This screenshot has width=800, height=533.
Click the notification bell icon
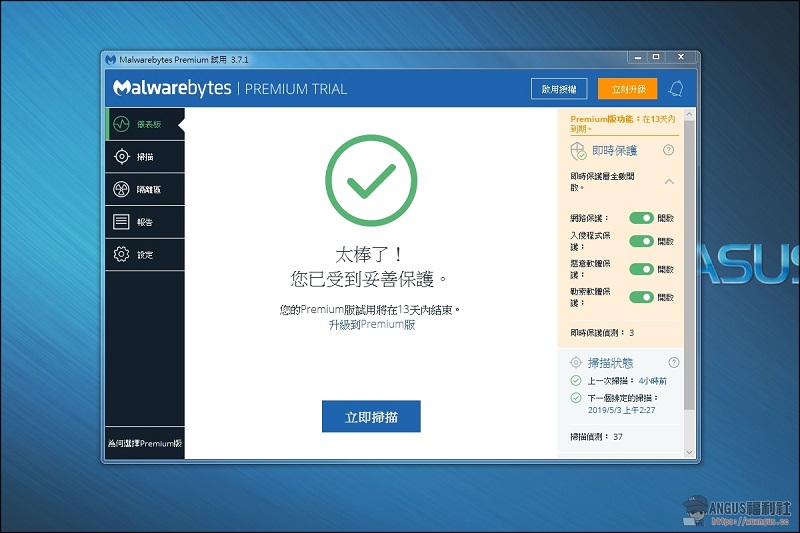tap(677, 89)
